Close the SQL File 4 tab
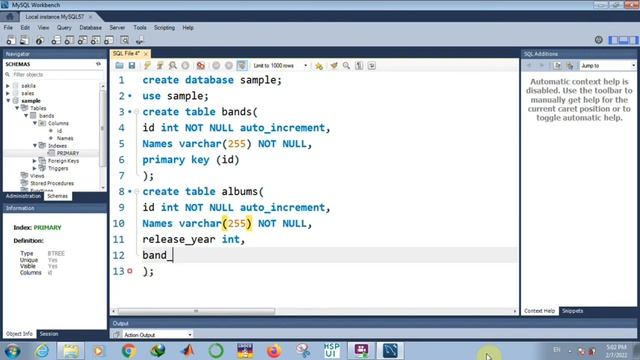Screen dimensions: 640x360 (146, 53)
